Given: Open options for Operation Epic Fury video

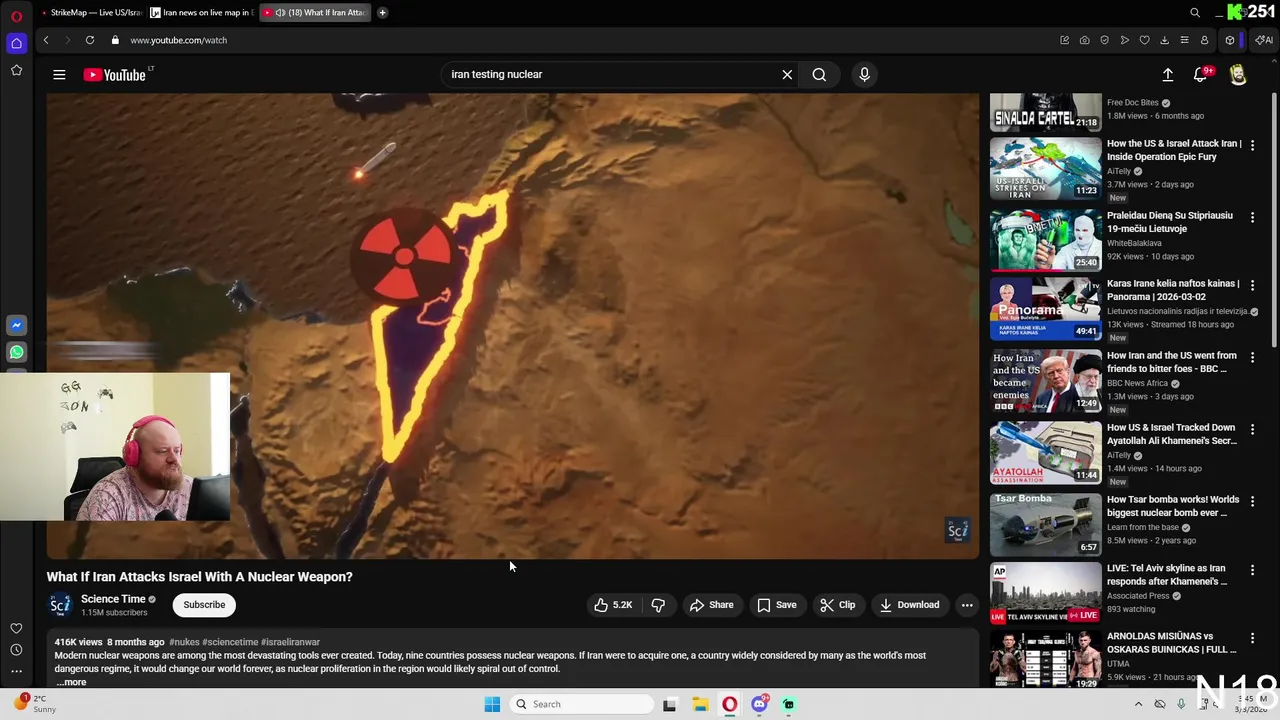Looking at the screenshot, I should pyautogui.click(x=1252, y=145).
